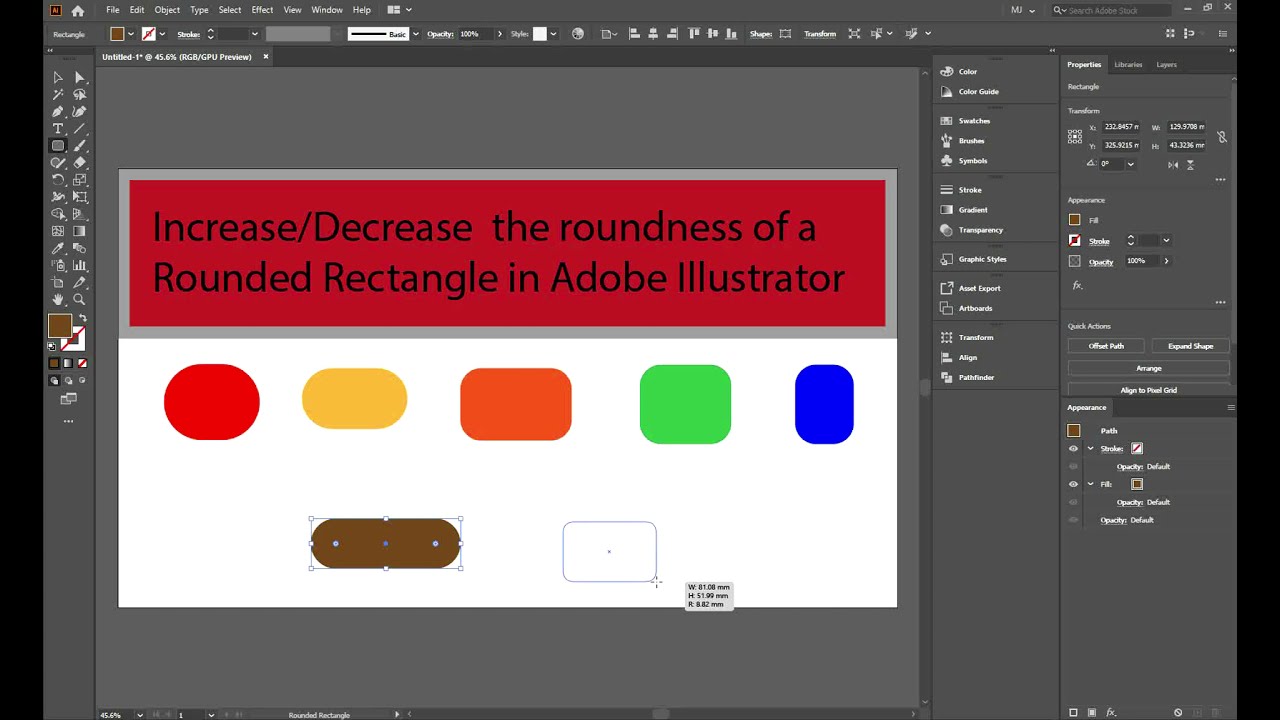Open fill color dropdown in control bar
Image resolution: width=1280 pixels, height=720 pixels.
point(130,34)
